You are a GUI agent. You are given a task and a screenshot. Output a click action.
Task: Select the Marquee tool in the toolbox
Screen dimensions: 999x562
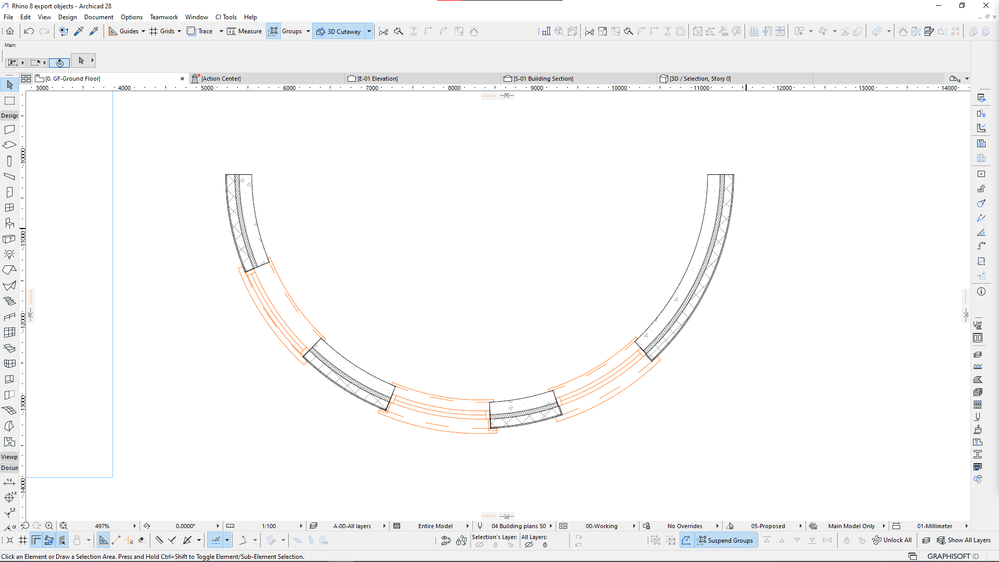tap(10, 101)
